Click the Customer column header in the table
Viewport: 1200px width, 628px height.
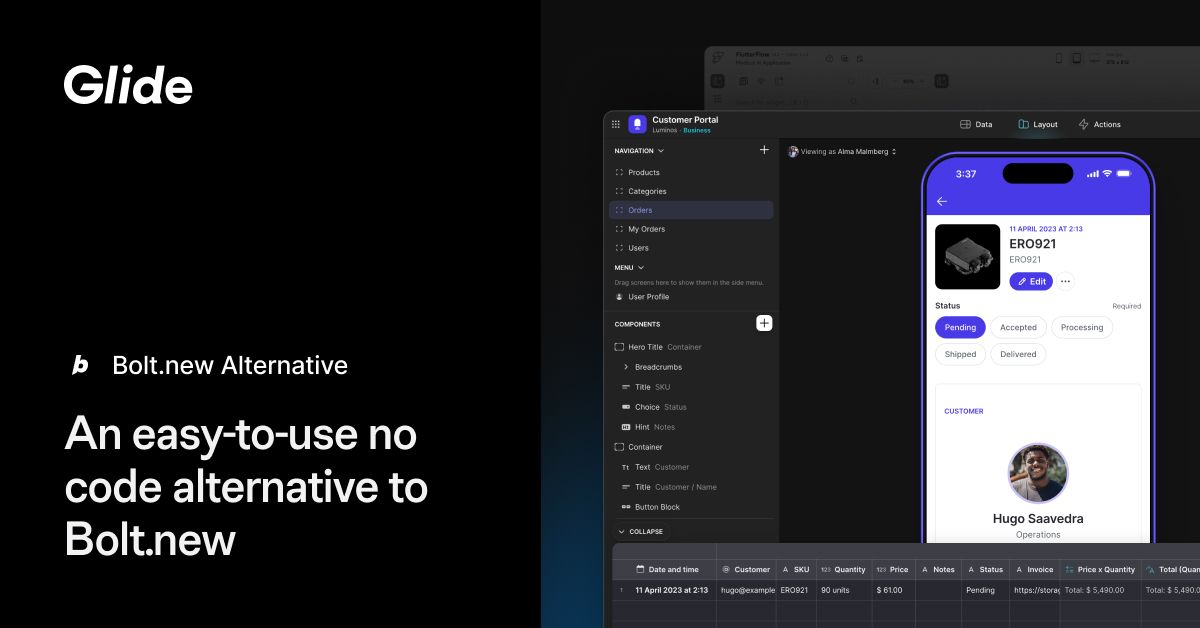click(x=745, y=569)
